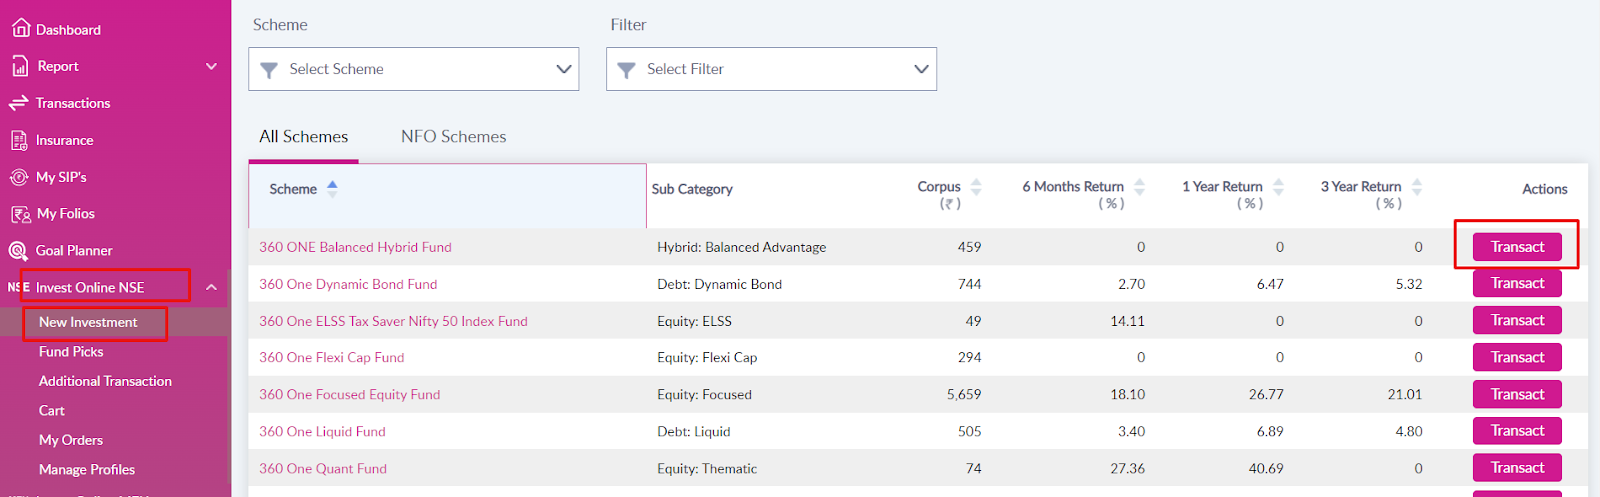Switch to the NFO Schemes tab
Viewport: 1600px width, 497px height.
coord(454,137)
